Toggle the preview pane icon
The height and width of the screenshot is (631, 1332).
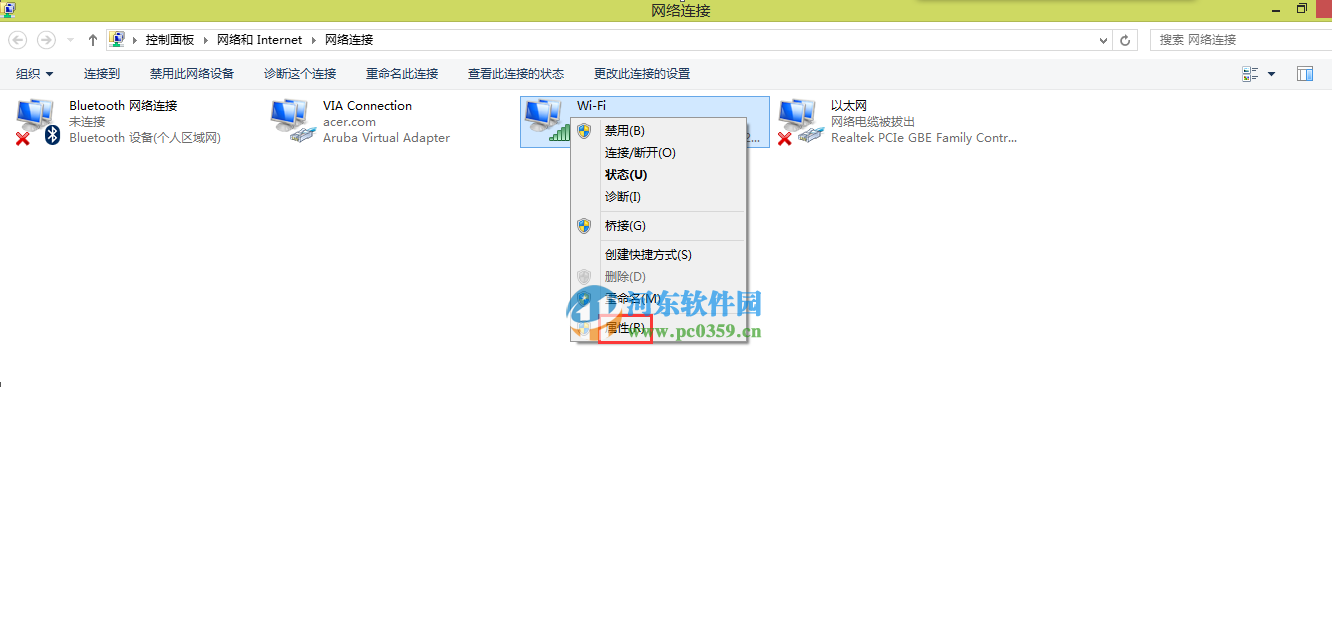click(1305, 73)
